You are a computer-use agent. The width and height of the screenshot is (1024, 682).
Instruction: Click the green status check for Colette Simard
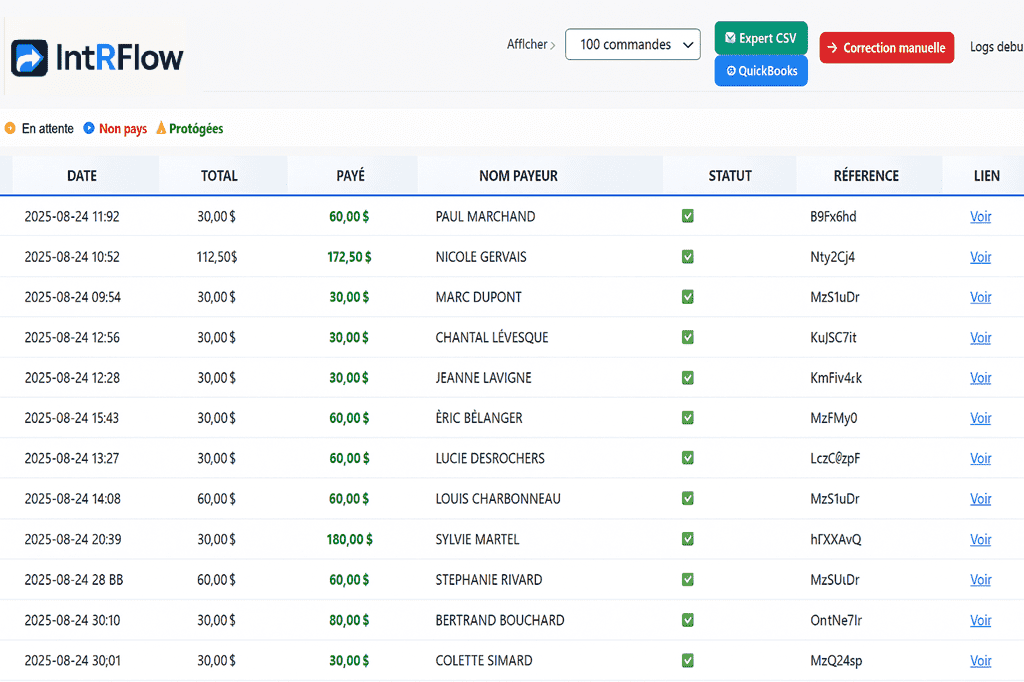pyautogui.click(x=687, y=660)
